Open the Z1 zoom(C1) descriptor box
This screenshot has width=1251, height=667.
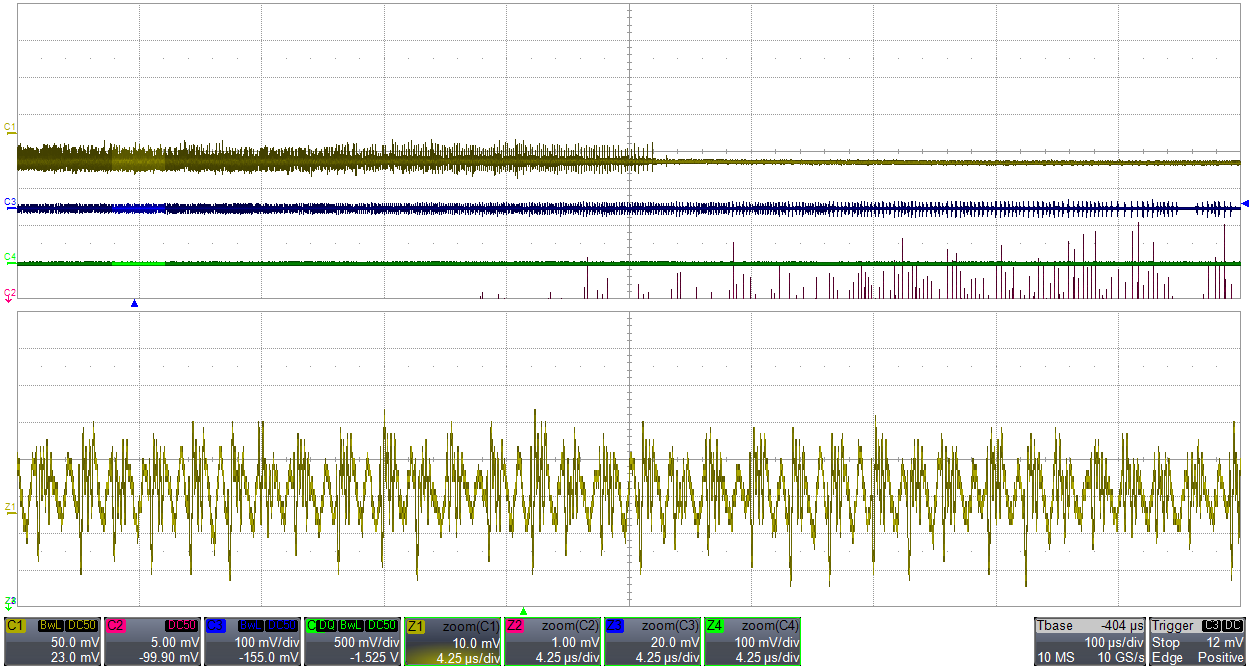point(453,641)
